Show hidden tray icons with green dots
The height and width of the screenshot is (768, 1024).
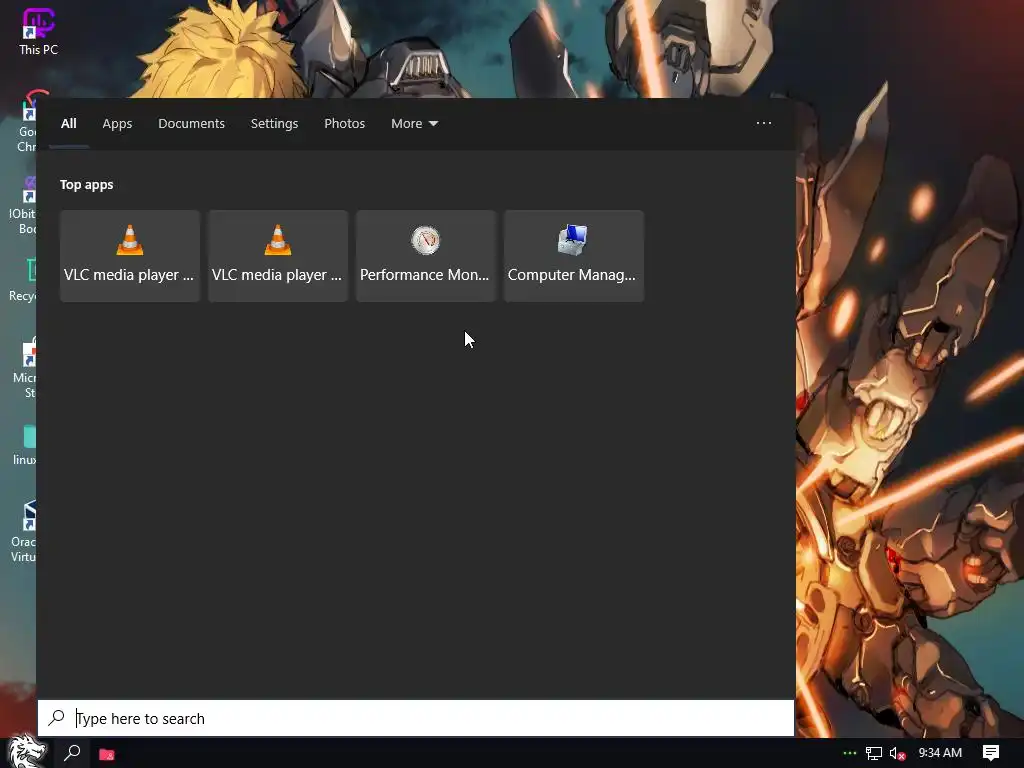pos(849,753)
